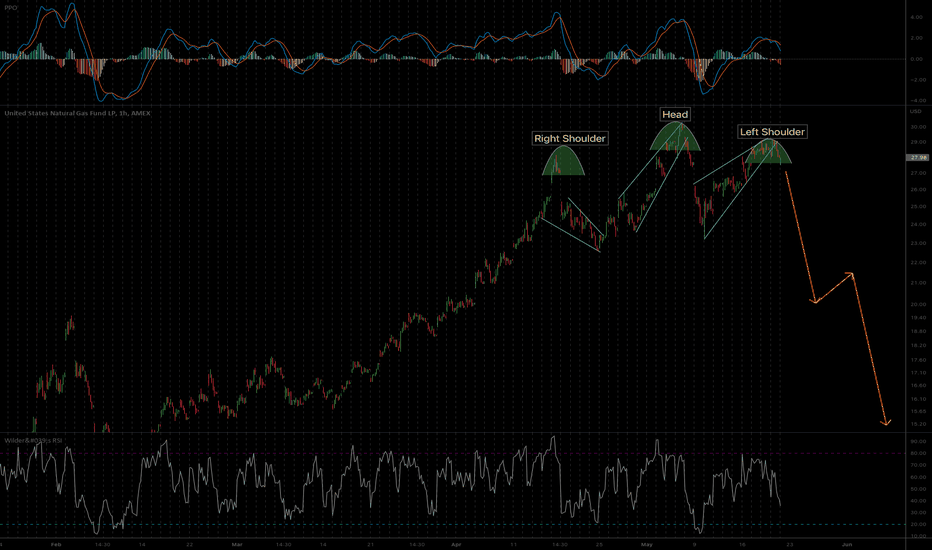Click the current price tag 27.98
The height and width of the screenshot is (550, 932).
point(918,158)
